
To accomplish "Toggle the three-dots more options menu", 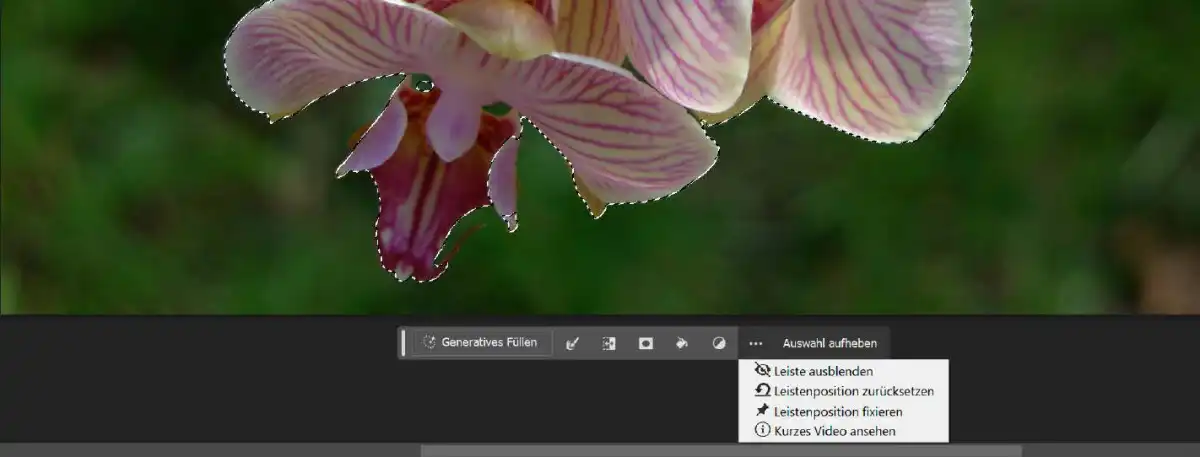I will click(x=755, y=343).
